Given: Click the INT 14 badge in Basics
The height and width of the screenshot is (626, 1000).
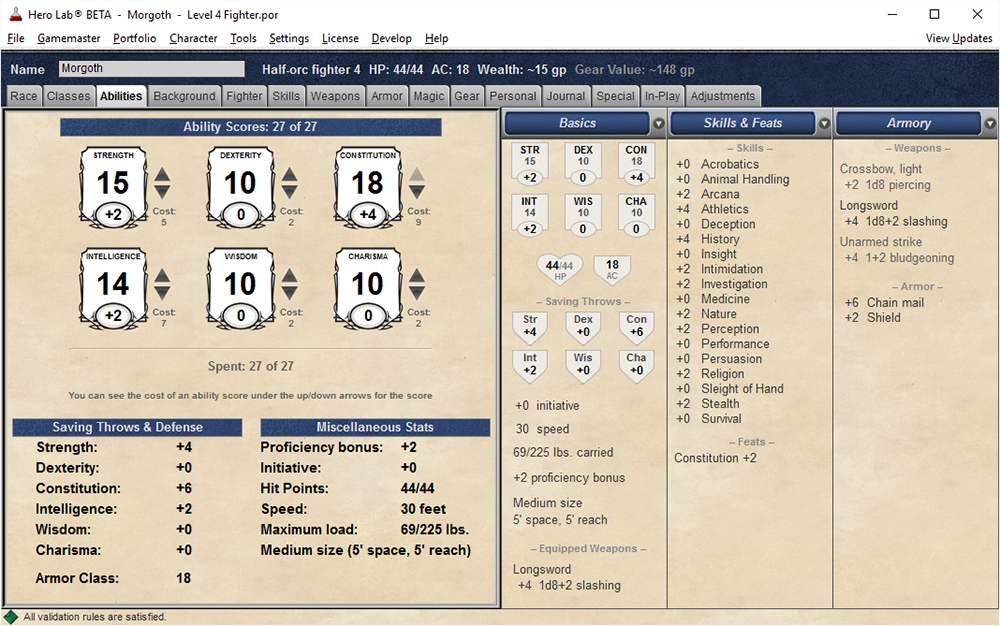Looking at the screenshot, I should coord(529,215).
